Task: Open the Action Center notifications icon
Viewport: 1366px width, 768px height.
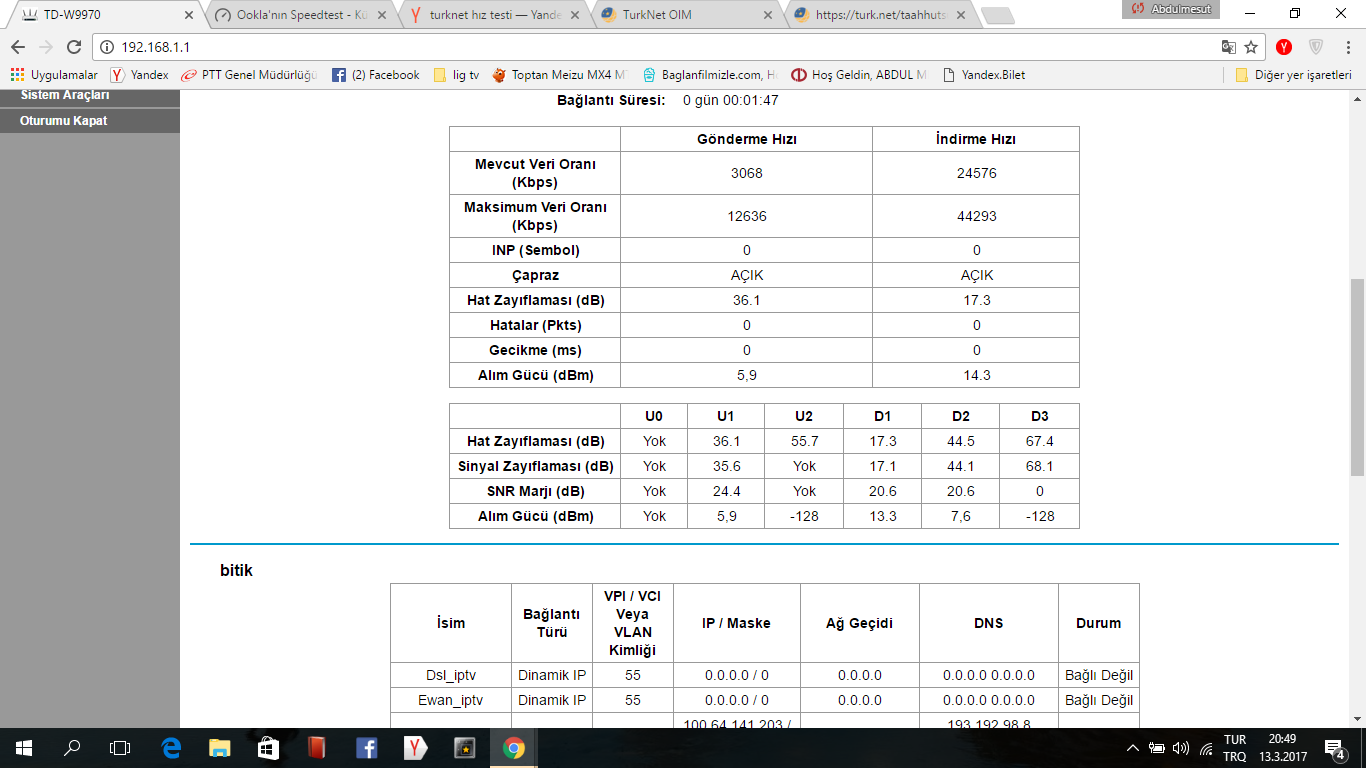Action: [x=1334, y=748]
